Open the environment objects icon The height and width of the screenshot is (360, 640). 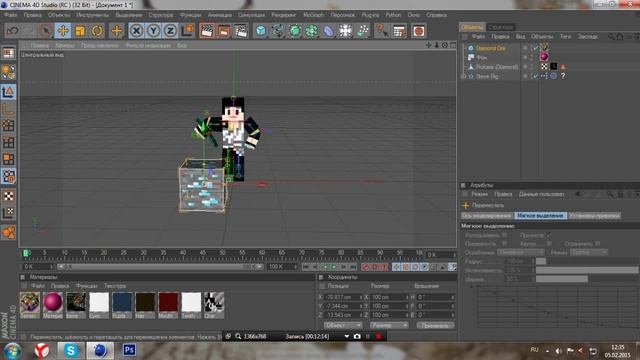345,31
